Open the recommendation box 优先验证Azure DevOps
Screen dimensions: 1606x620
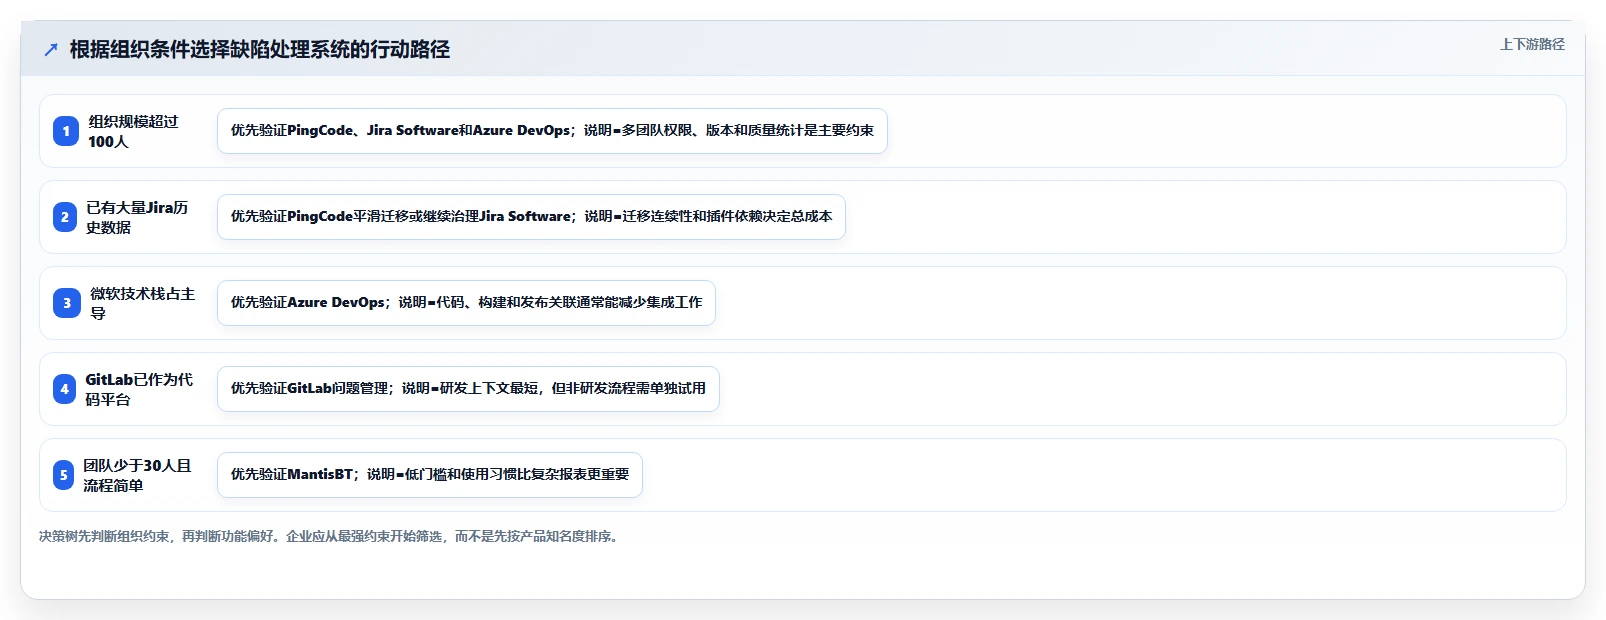pos(466,303)
